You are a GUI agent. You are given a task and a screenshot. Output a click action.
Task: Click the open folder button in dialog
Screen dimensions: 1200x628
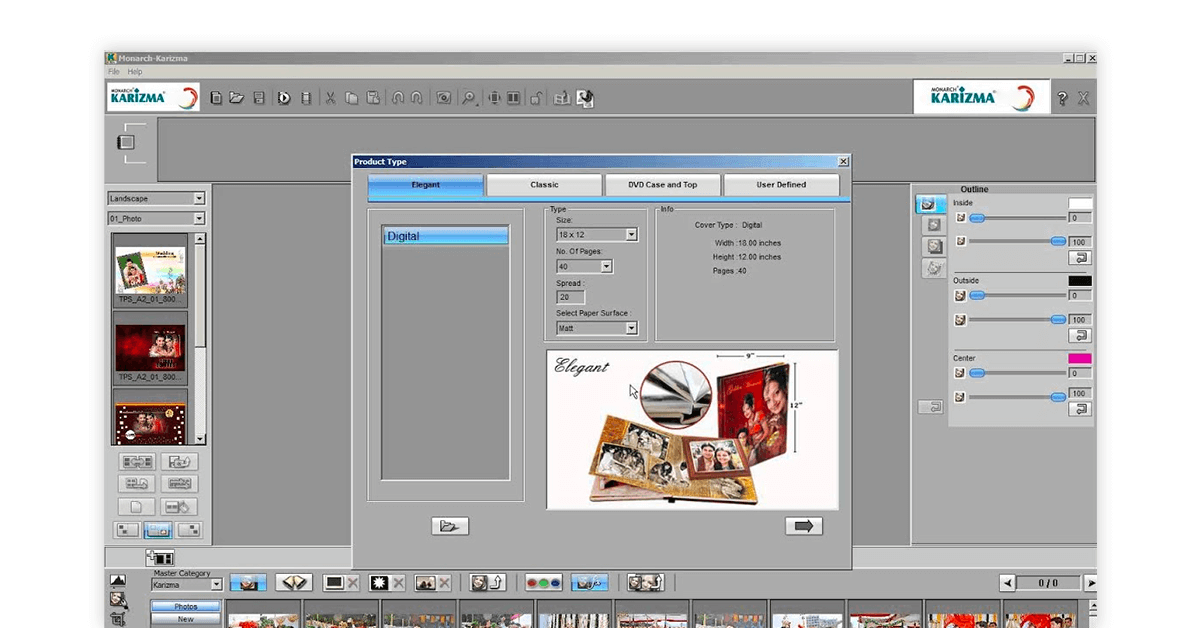[x=450, y=526]
